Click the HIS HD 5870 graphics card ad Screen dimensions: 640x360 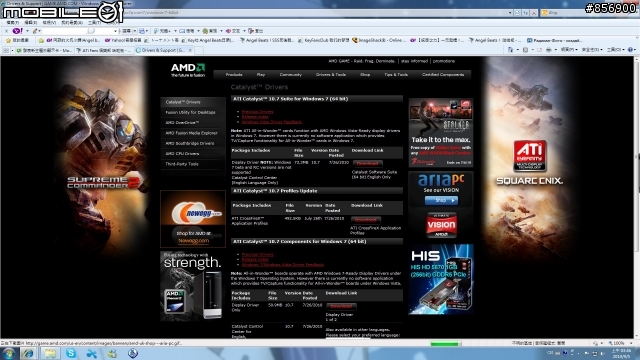tap(441, 279)
